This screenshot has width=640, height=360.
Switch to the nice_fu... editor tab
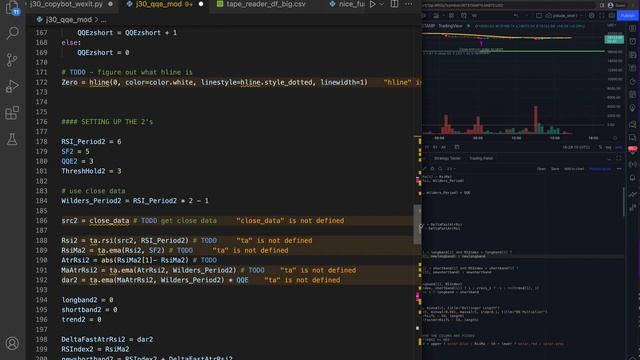(x=348, y=4)
